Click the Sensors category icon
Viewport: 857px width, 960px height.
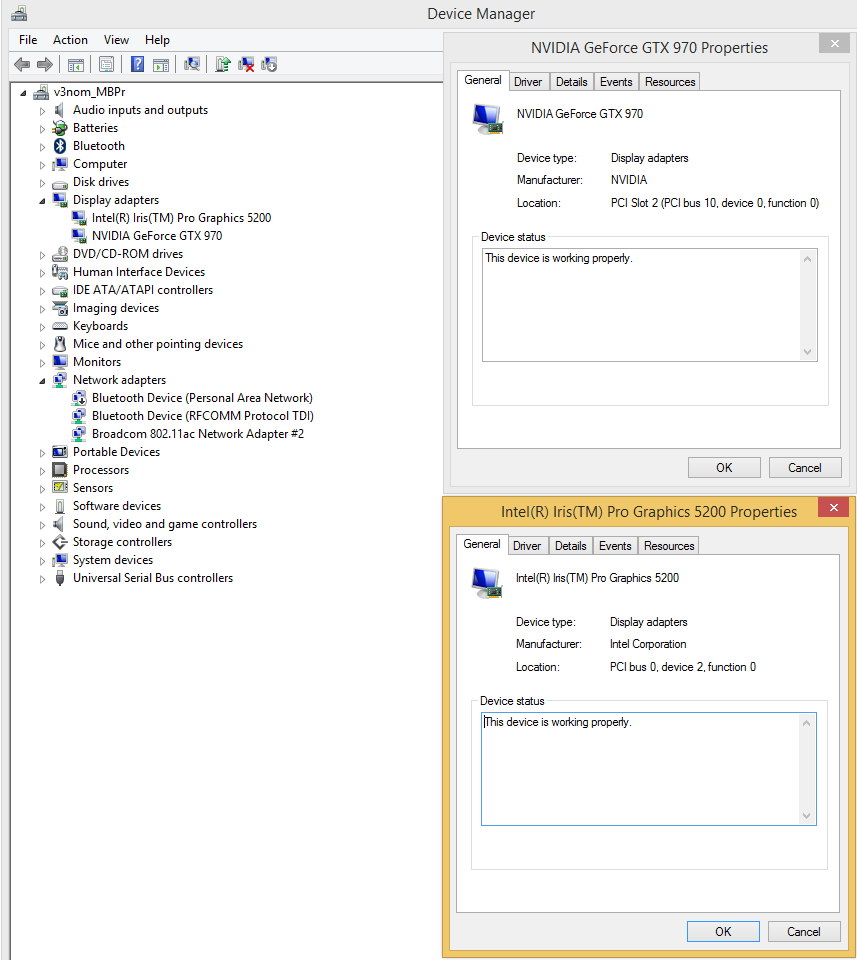tap(60, 488)
